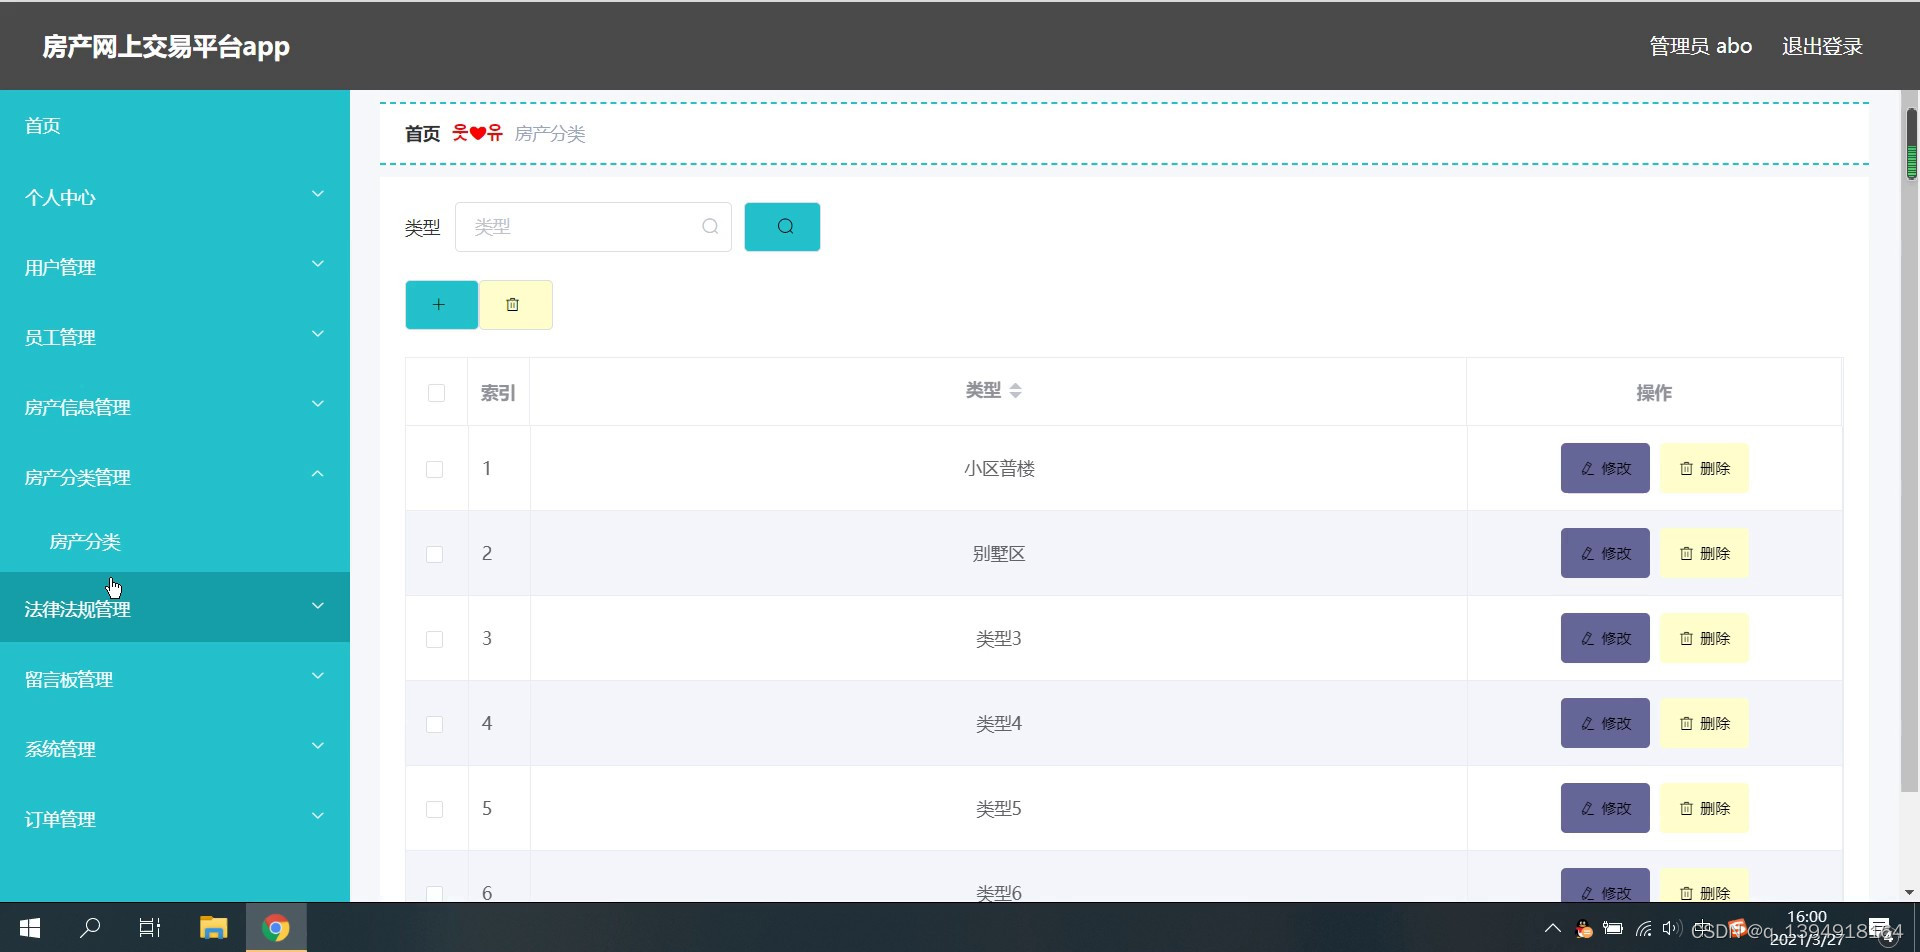This screenshot has width=1920, height=952.
Task: Click the 索引 column header
Action: pyautogui.click(x=498, y=393)
